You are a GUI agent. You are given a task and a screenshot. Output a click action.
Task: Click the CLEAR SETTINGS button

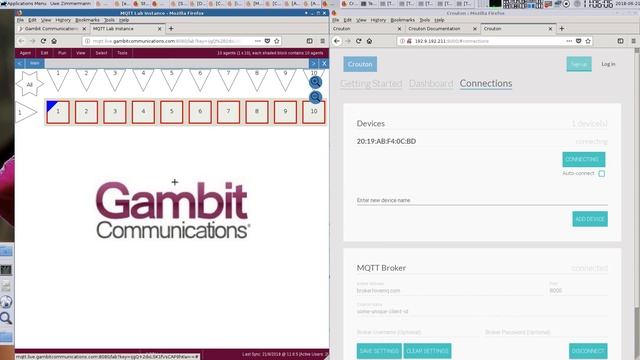(427, 351)
